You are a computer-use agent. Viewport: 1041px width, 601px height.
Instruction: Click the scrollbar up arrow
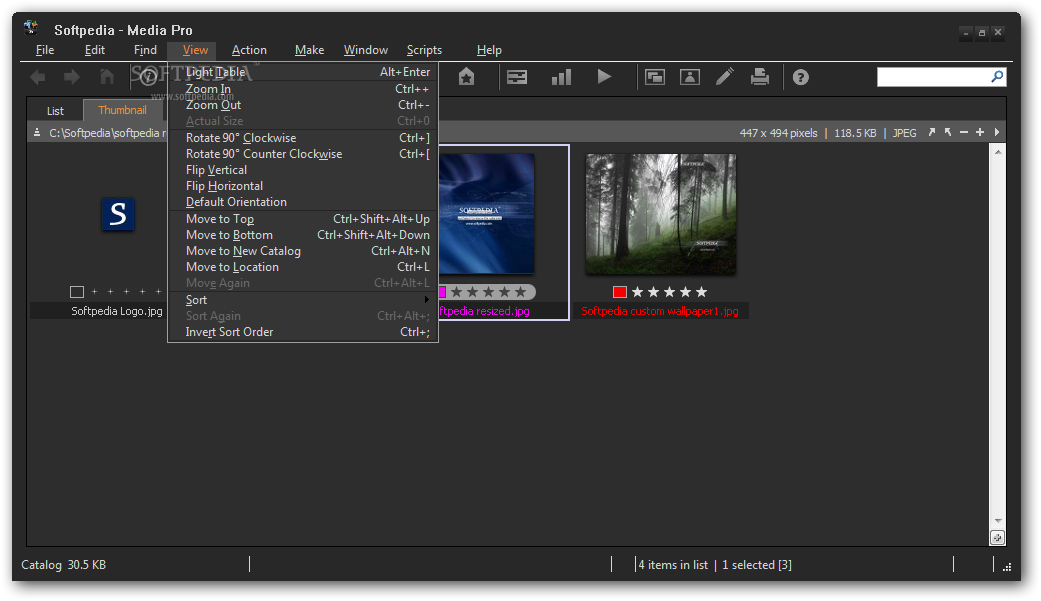coord(997,152)
